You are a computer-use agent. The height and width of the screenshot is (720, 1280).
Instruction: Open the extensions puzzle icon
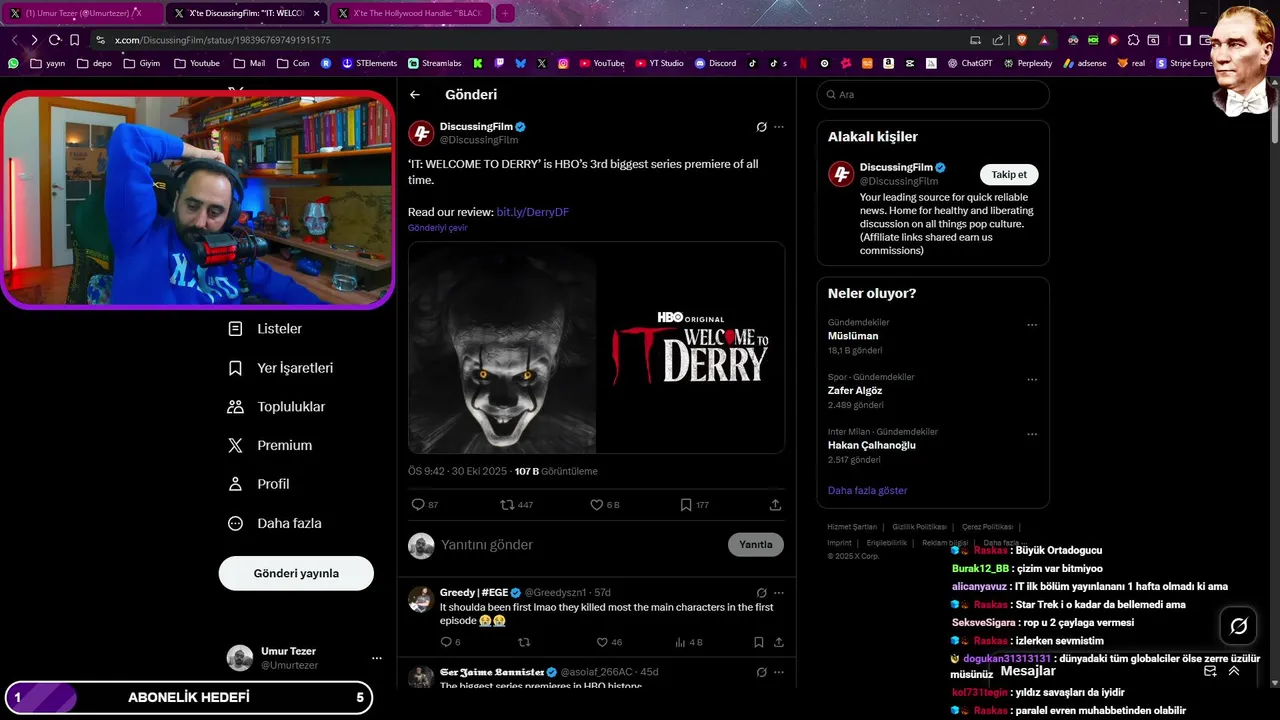(x=1133, y=40)
